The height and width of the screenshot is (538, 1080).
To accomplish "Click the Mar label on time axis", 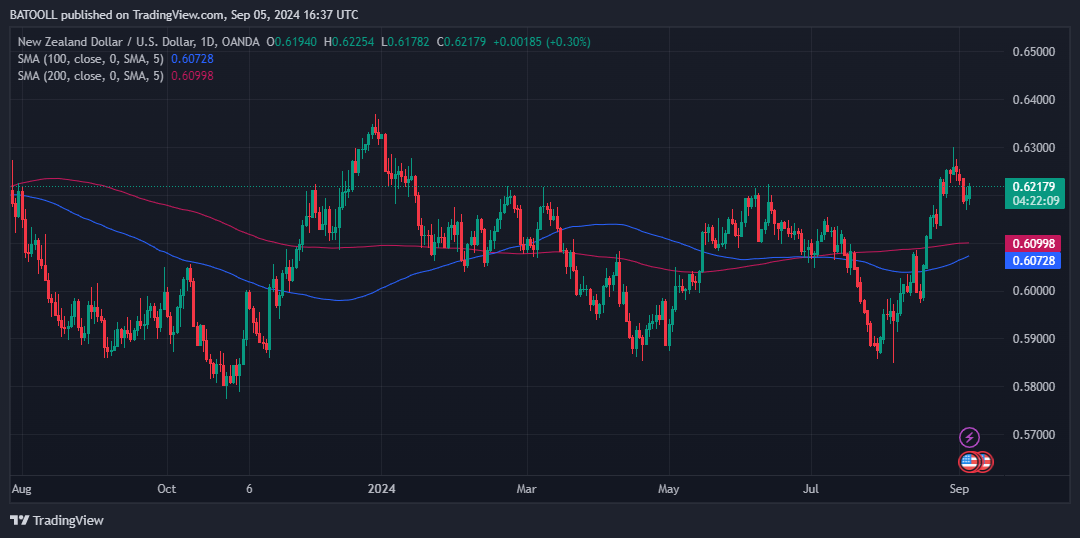I will 526,489.
